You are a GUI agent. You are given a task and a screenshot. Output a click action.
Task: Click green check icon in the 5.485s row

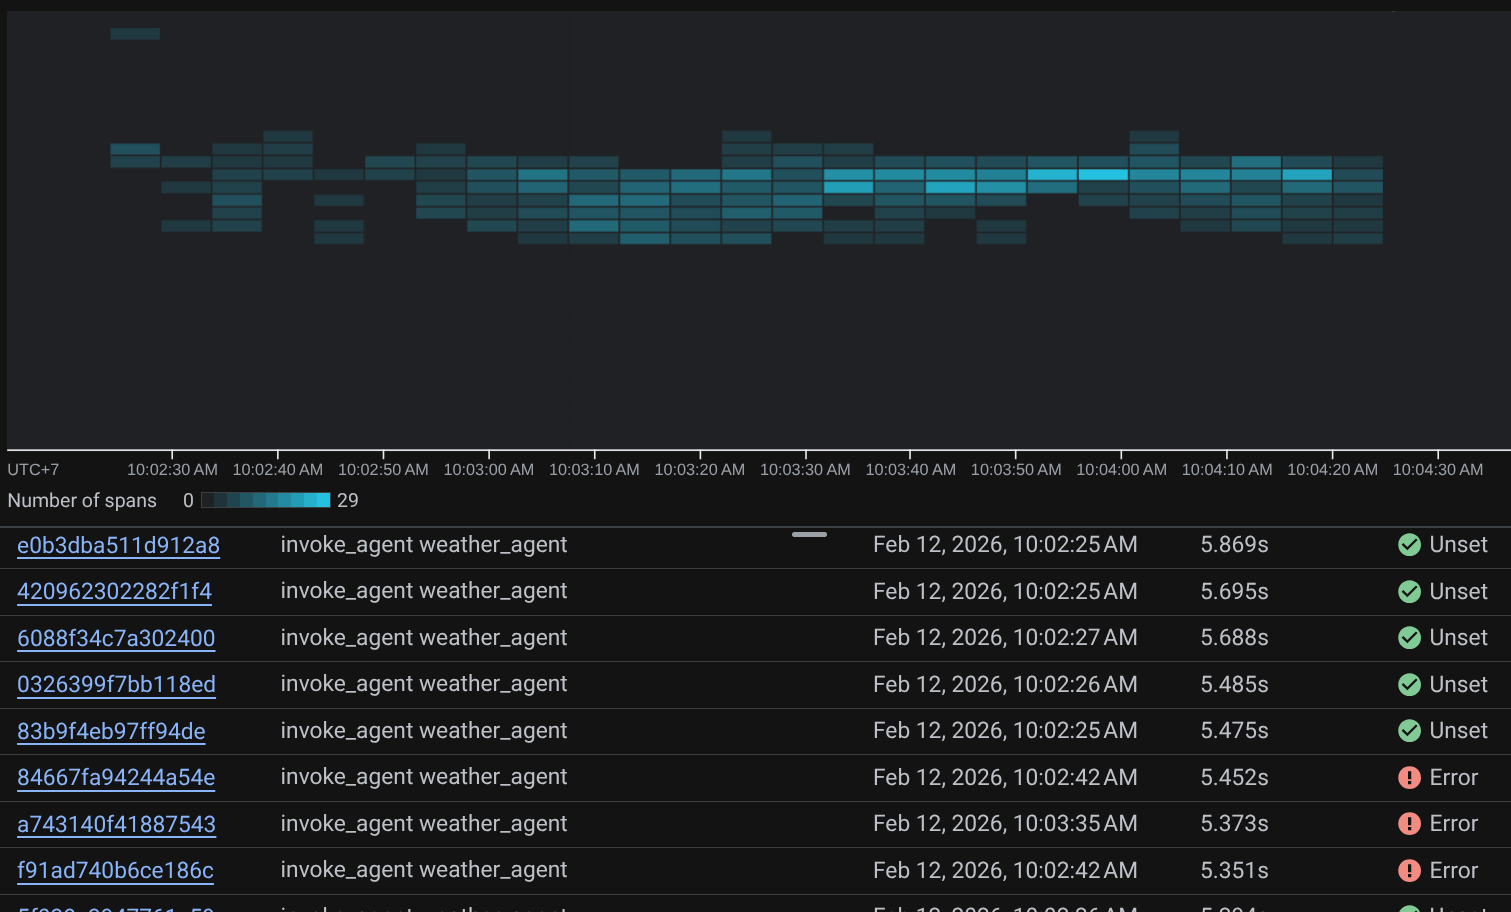click(x=1409, y=685)
